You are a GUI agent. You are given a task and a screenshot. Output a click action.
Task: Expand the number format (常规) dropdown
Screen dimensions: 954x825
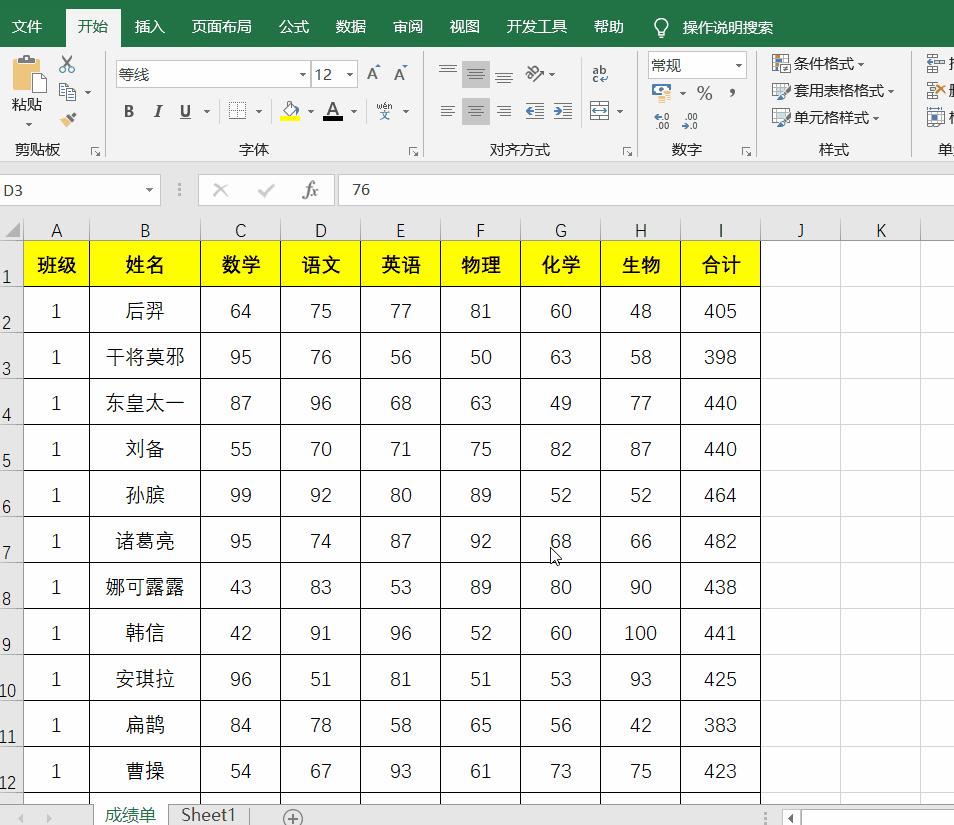739,65
